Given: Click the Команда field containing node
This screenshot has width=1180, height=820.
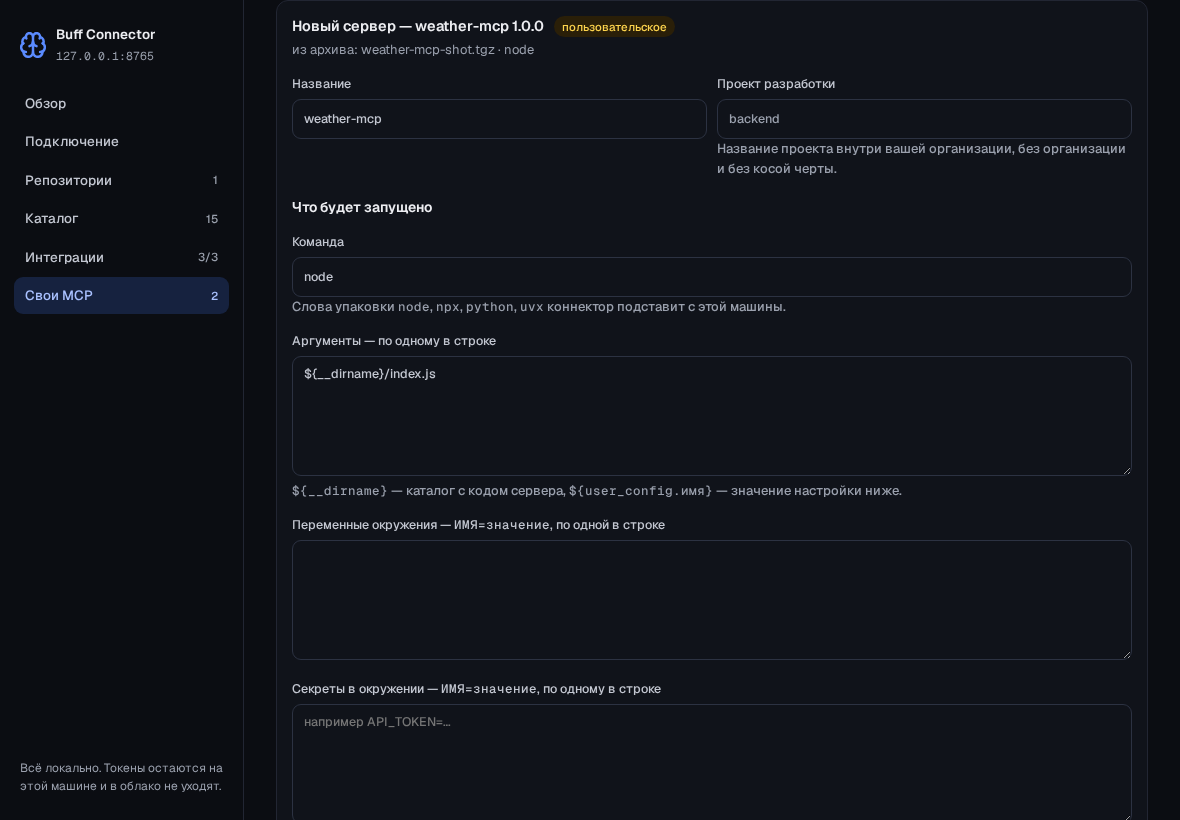Looking at the screenshot, I should tap(712, 277).
